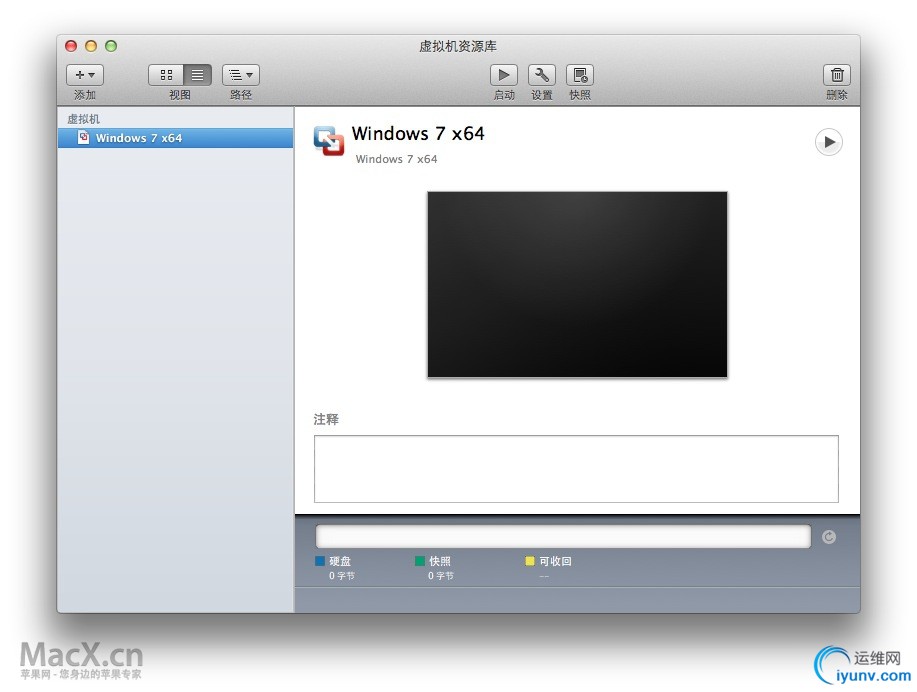Click the VM file icon beside Windows 7 x64
Screen dimensions: 917x692
84,137
